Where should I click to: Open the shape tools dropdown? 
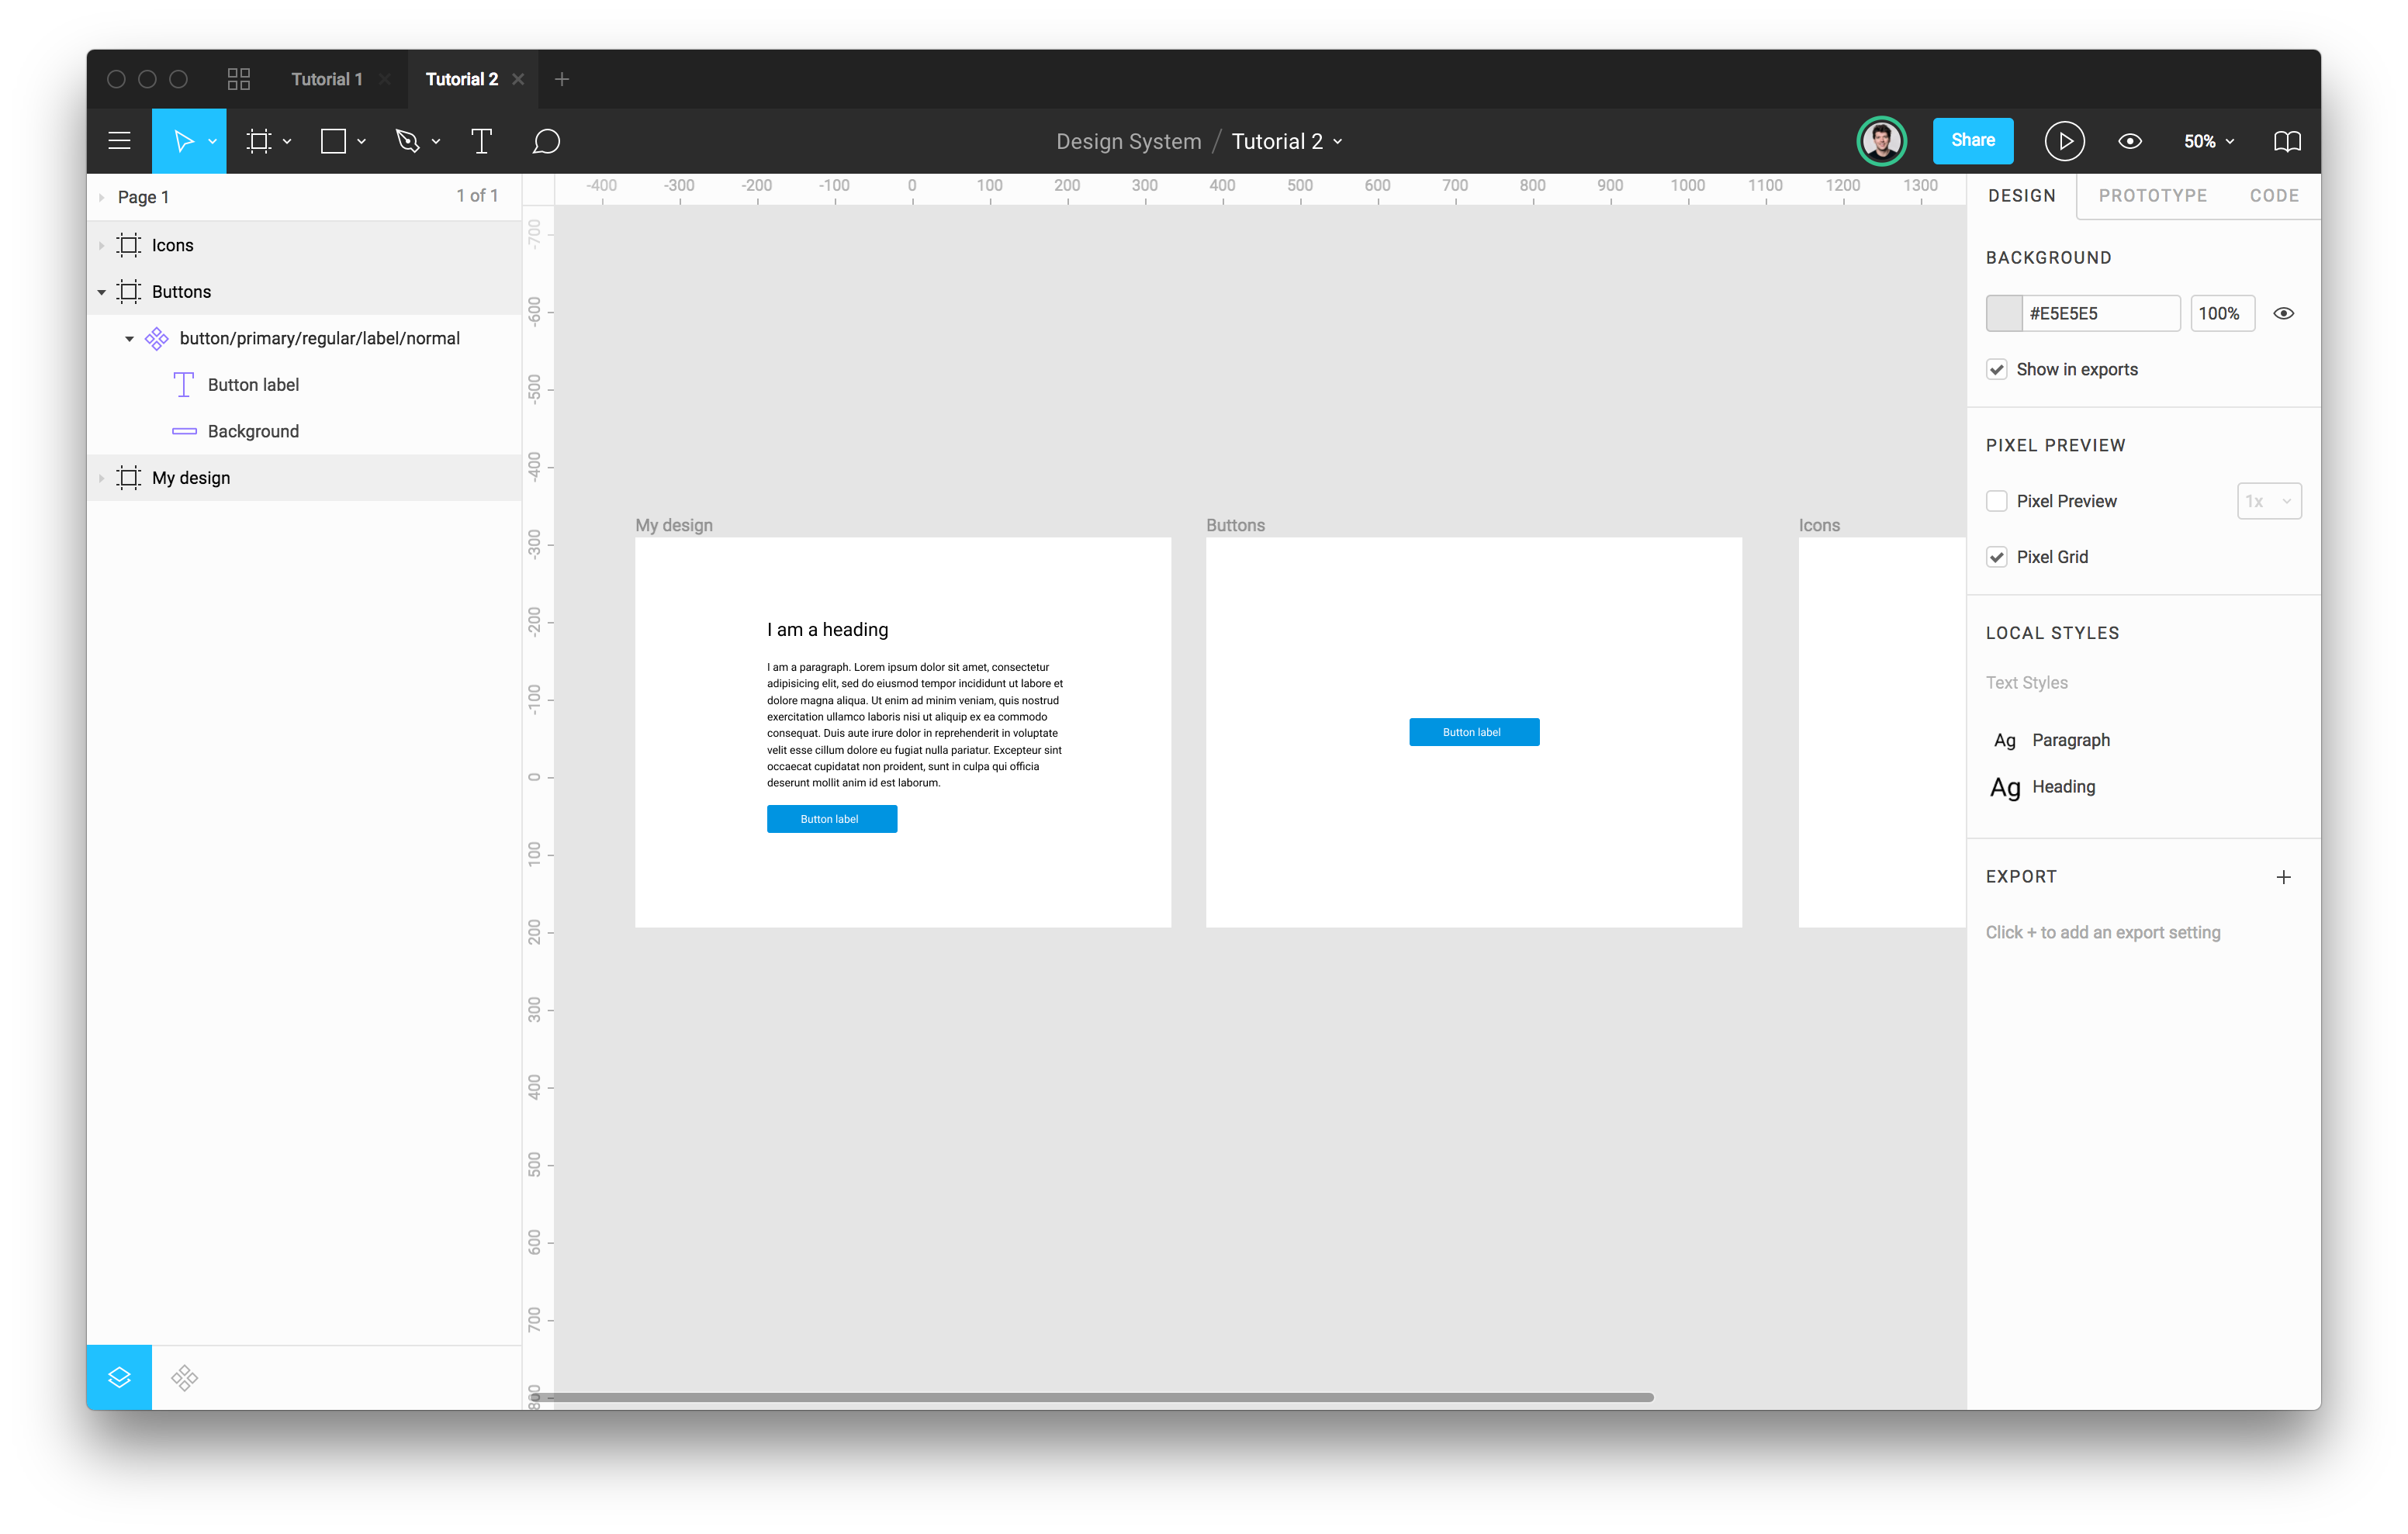click(x=361, y=142)
